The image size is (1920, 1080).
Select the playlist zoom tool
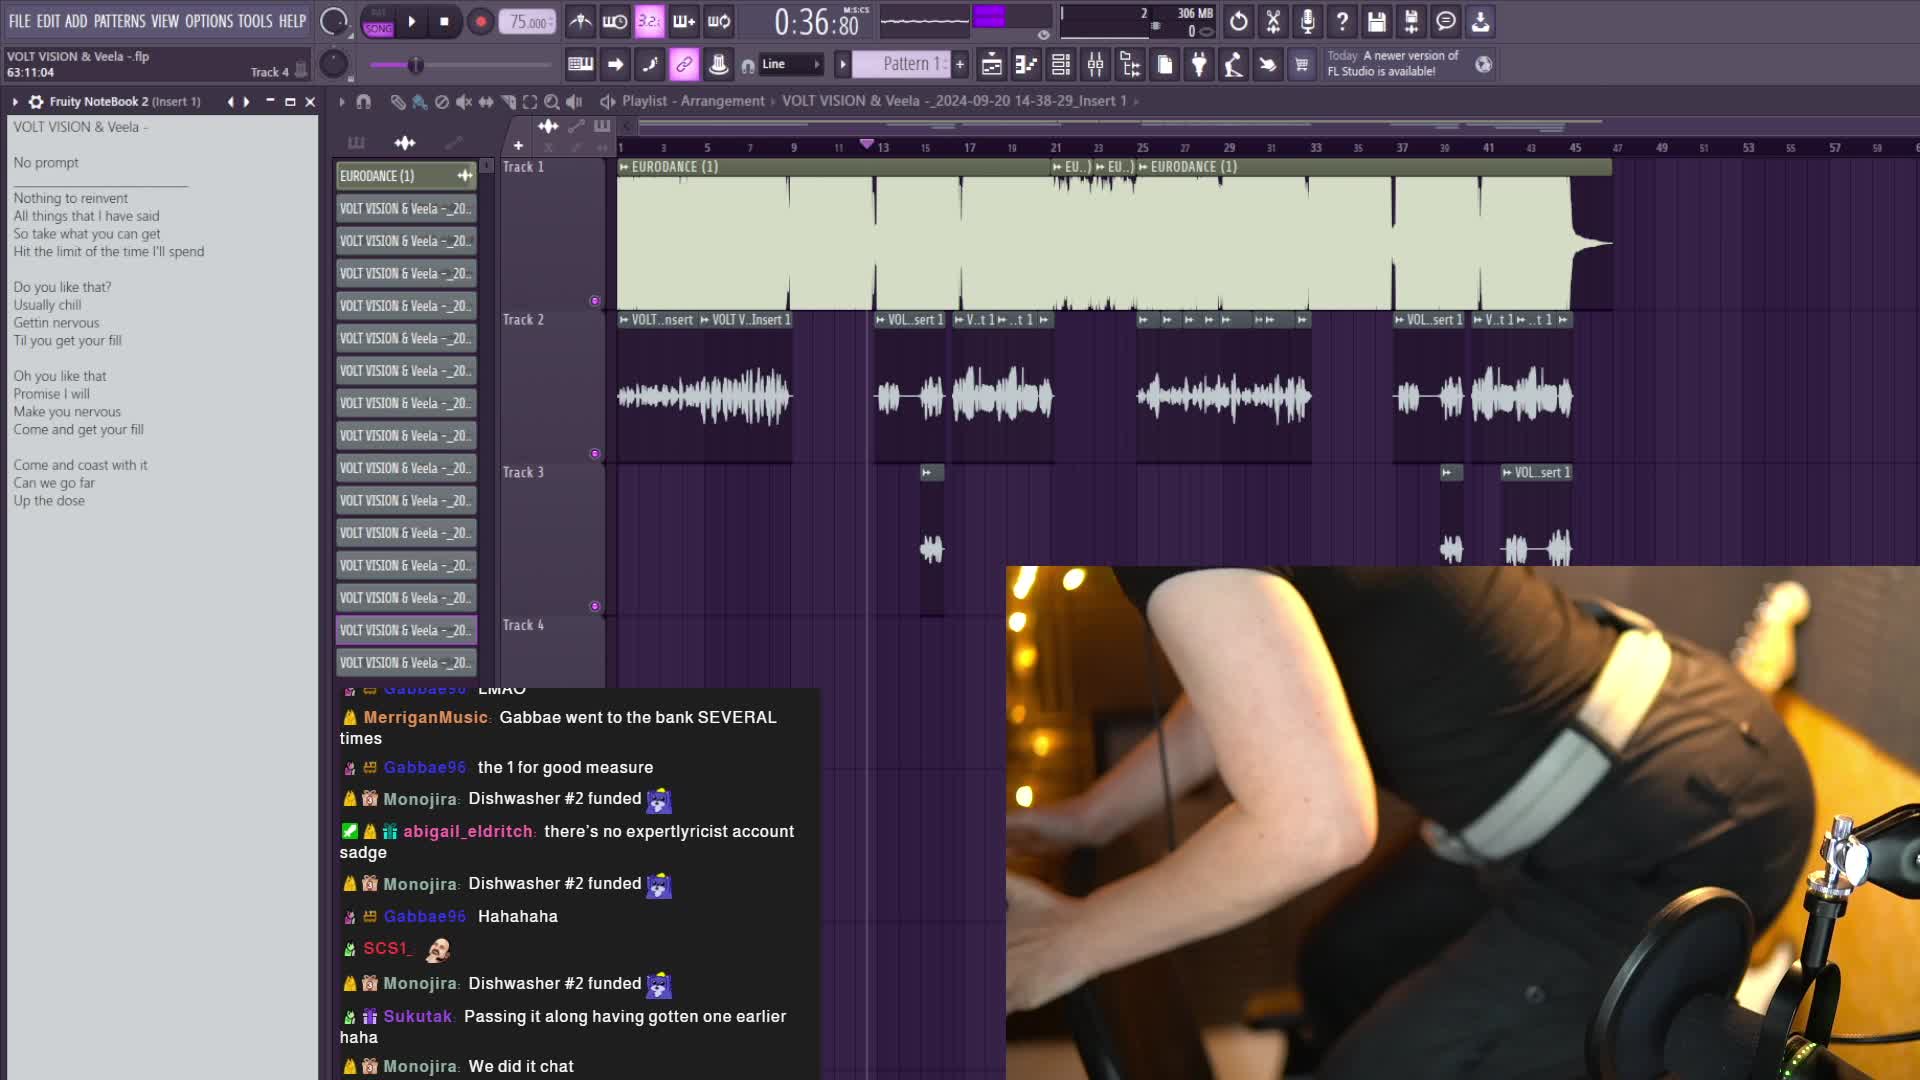552,102
